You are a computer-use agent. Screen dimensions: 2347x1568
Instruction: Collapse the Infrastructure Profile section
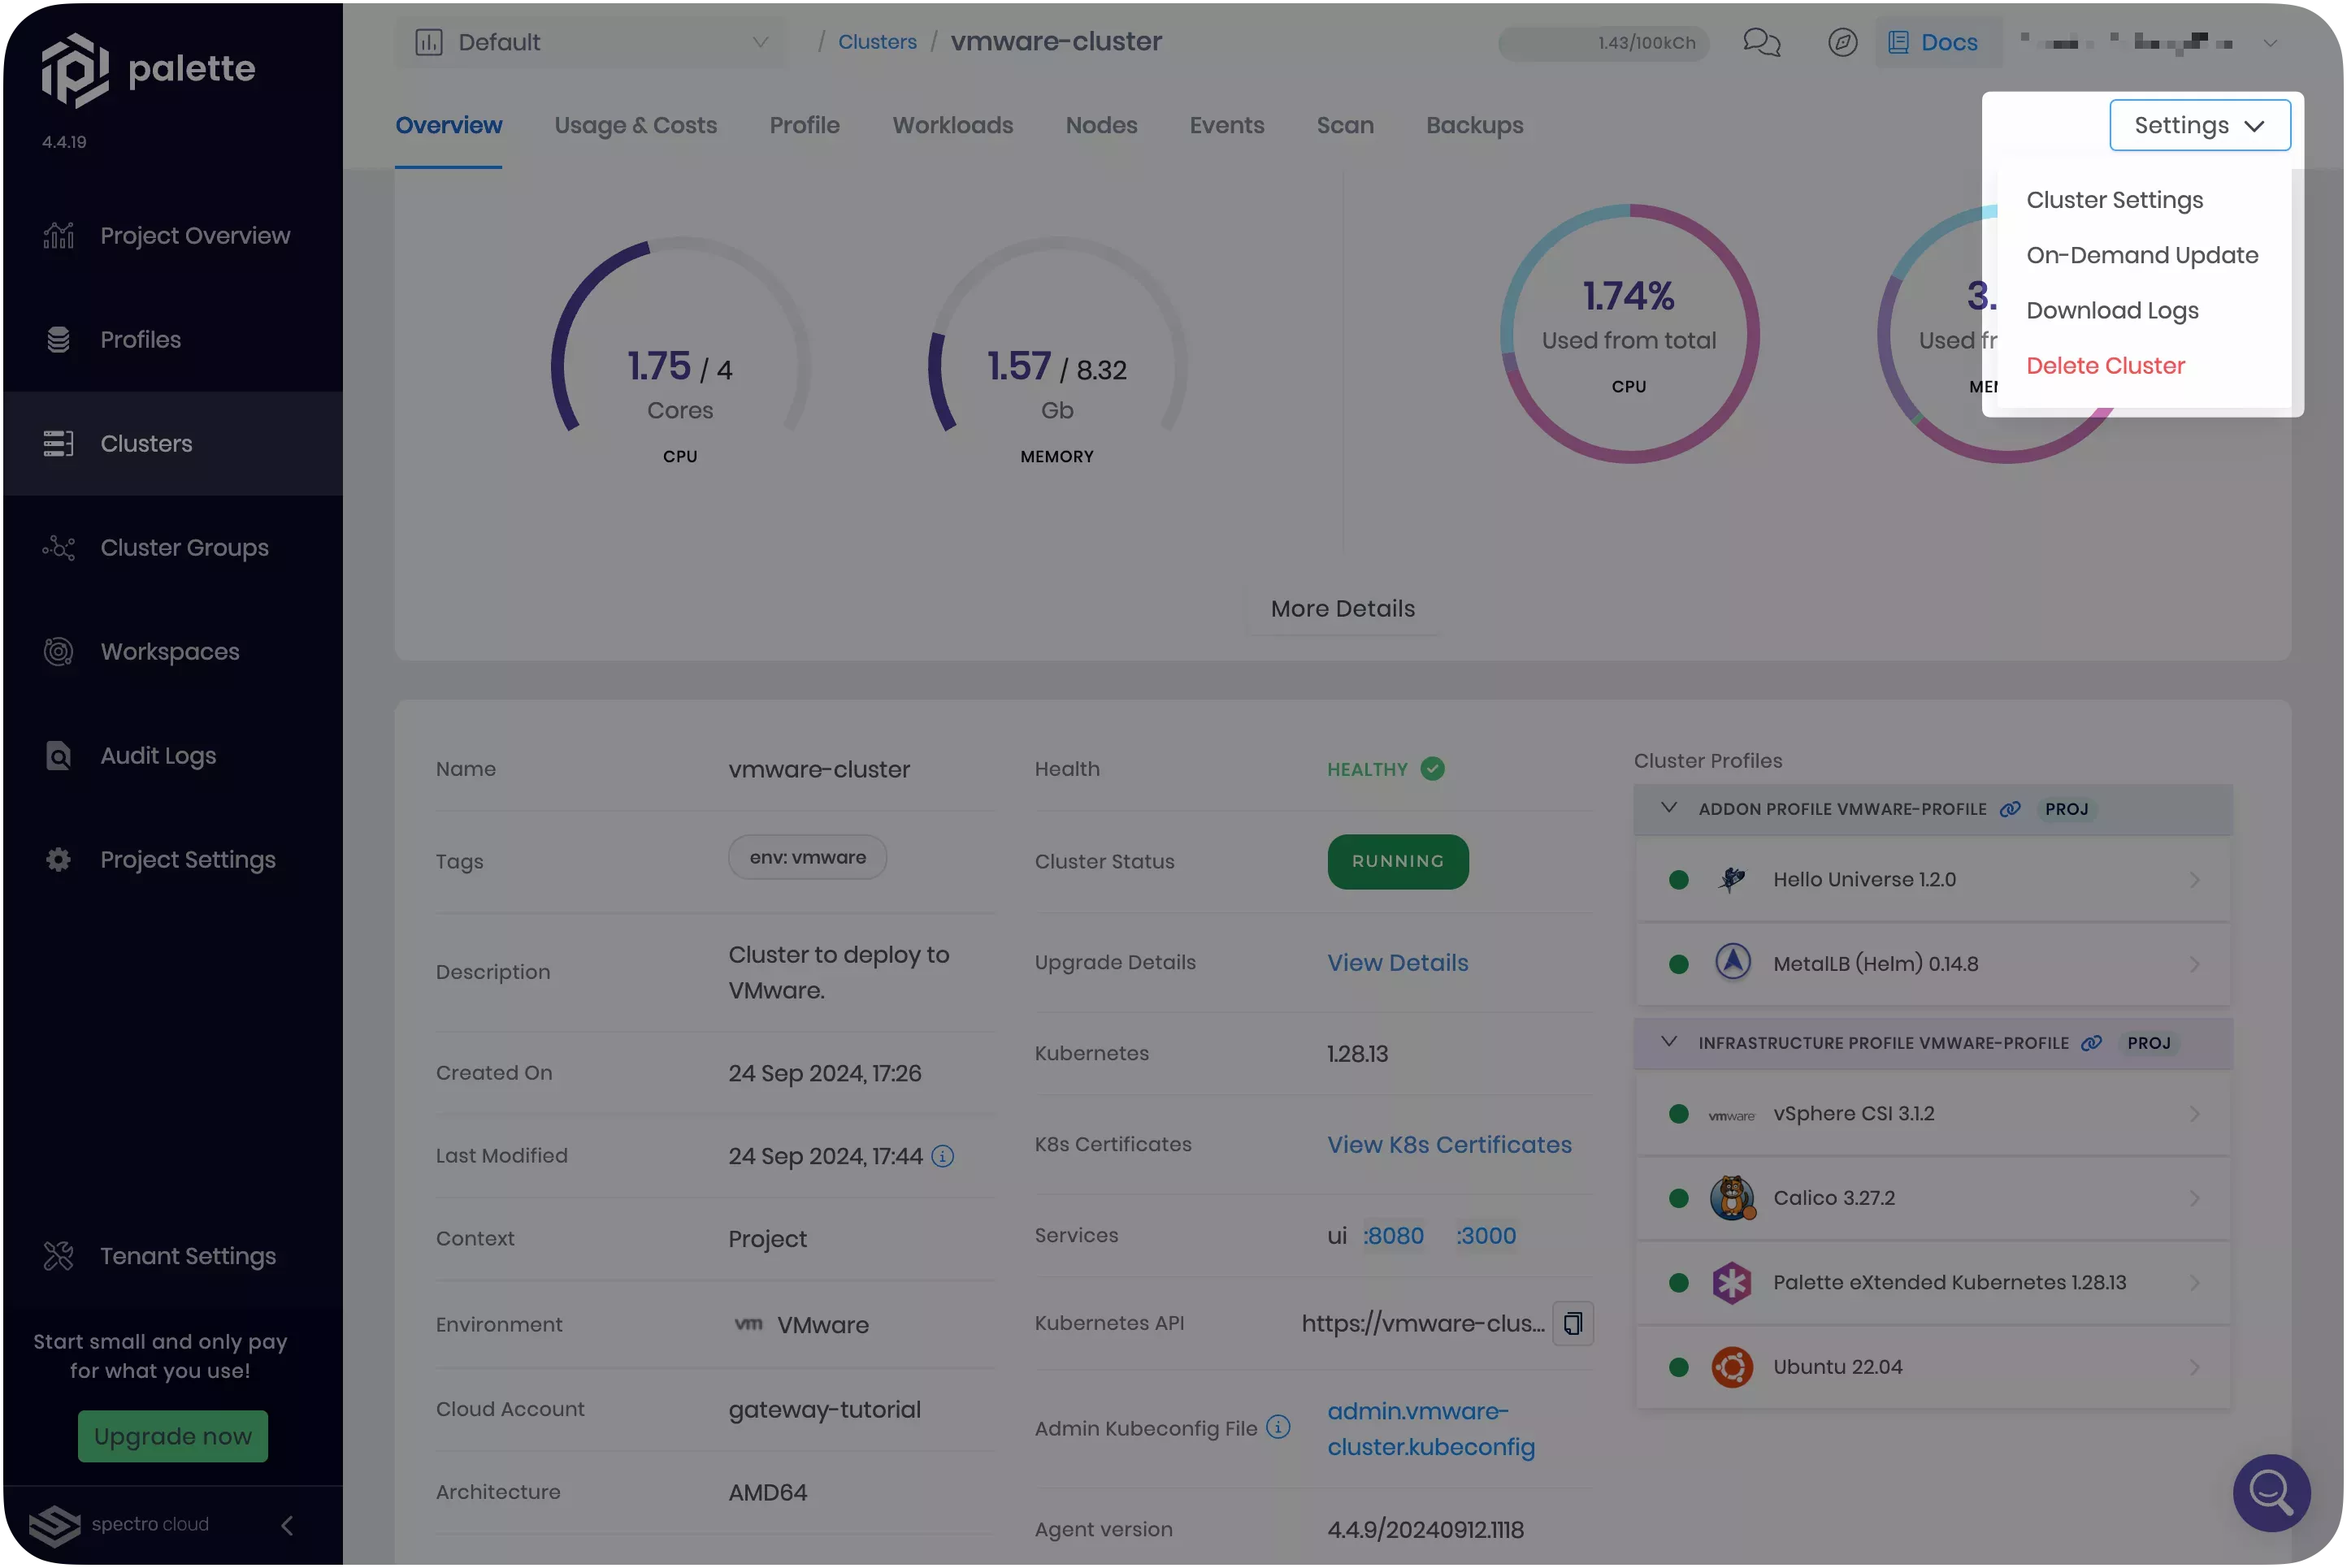[1668, 1042]
